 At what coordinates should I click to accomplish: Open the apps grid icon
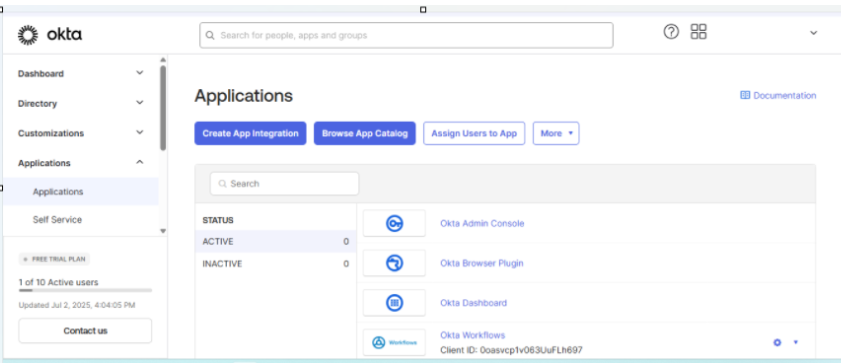699,32
